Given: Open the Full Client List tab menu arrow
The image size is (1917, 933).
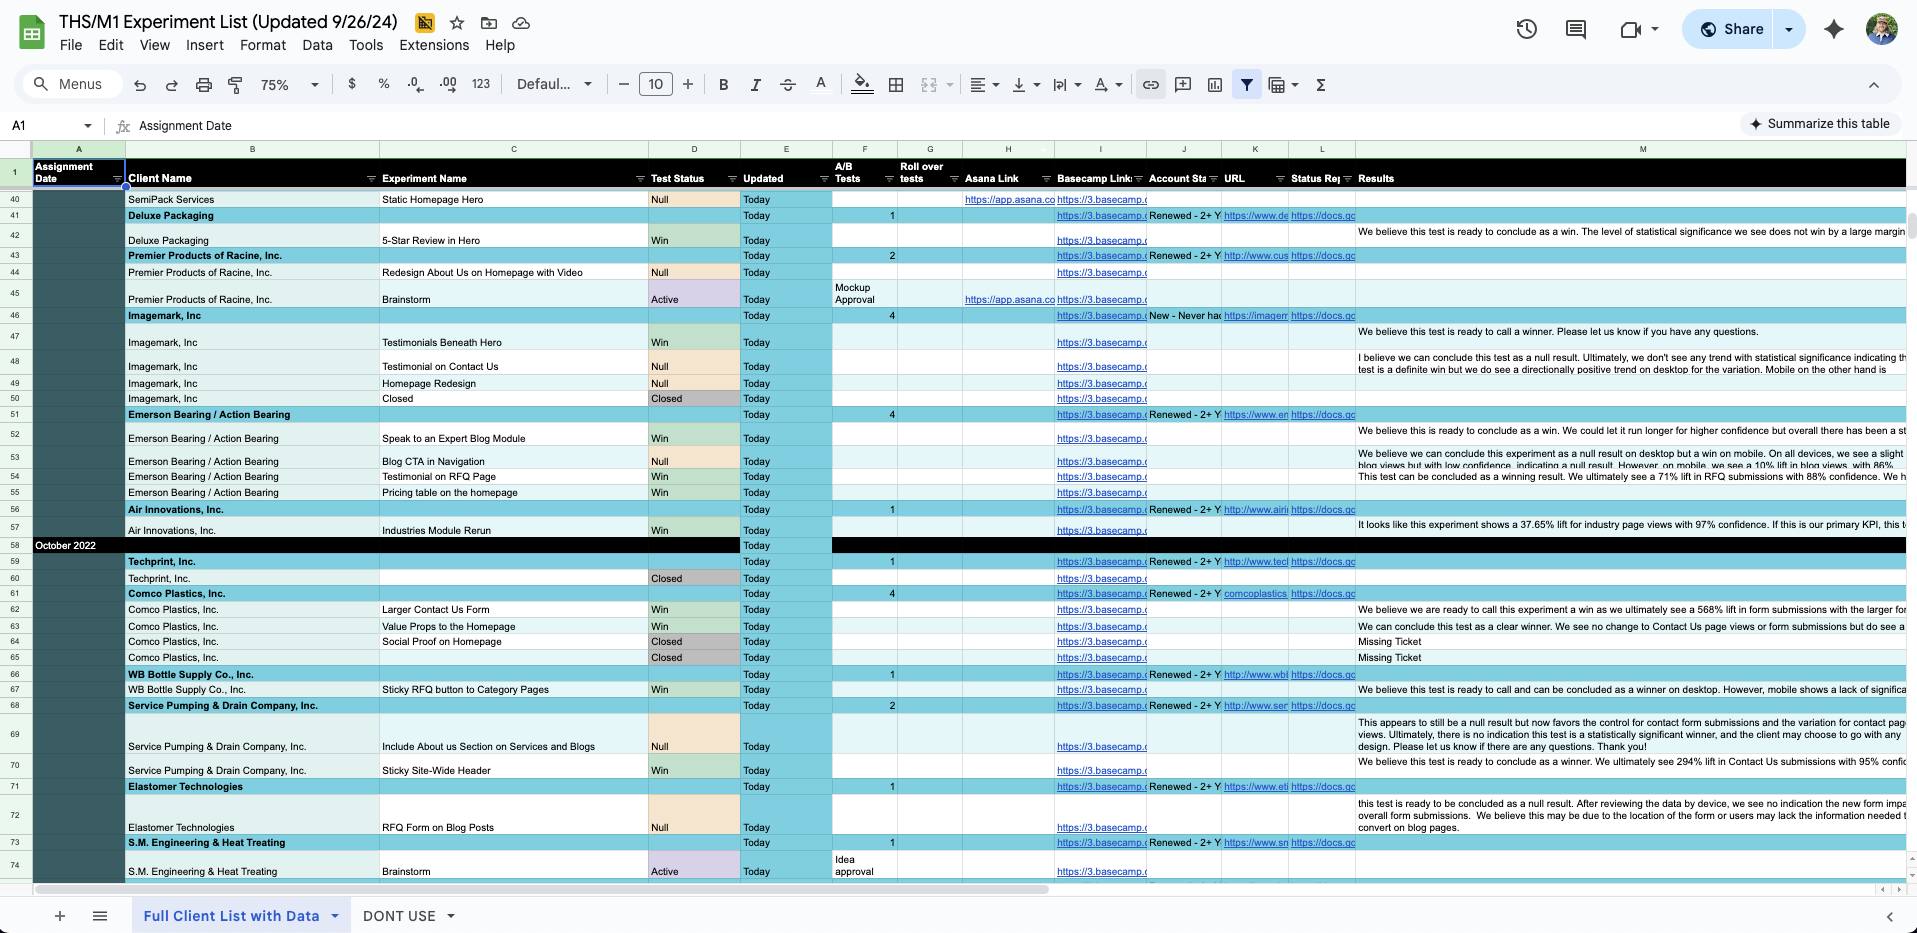Looking at the screenshot, I should 335,915.
